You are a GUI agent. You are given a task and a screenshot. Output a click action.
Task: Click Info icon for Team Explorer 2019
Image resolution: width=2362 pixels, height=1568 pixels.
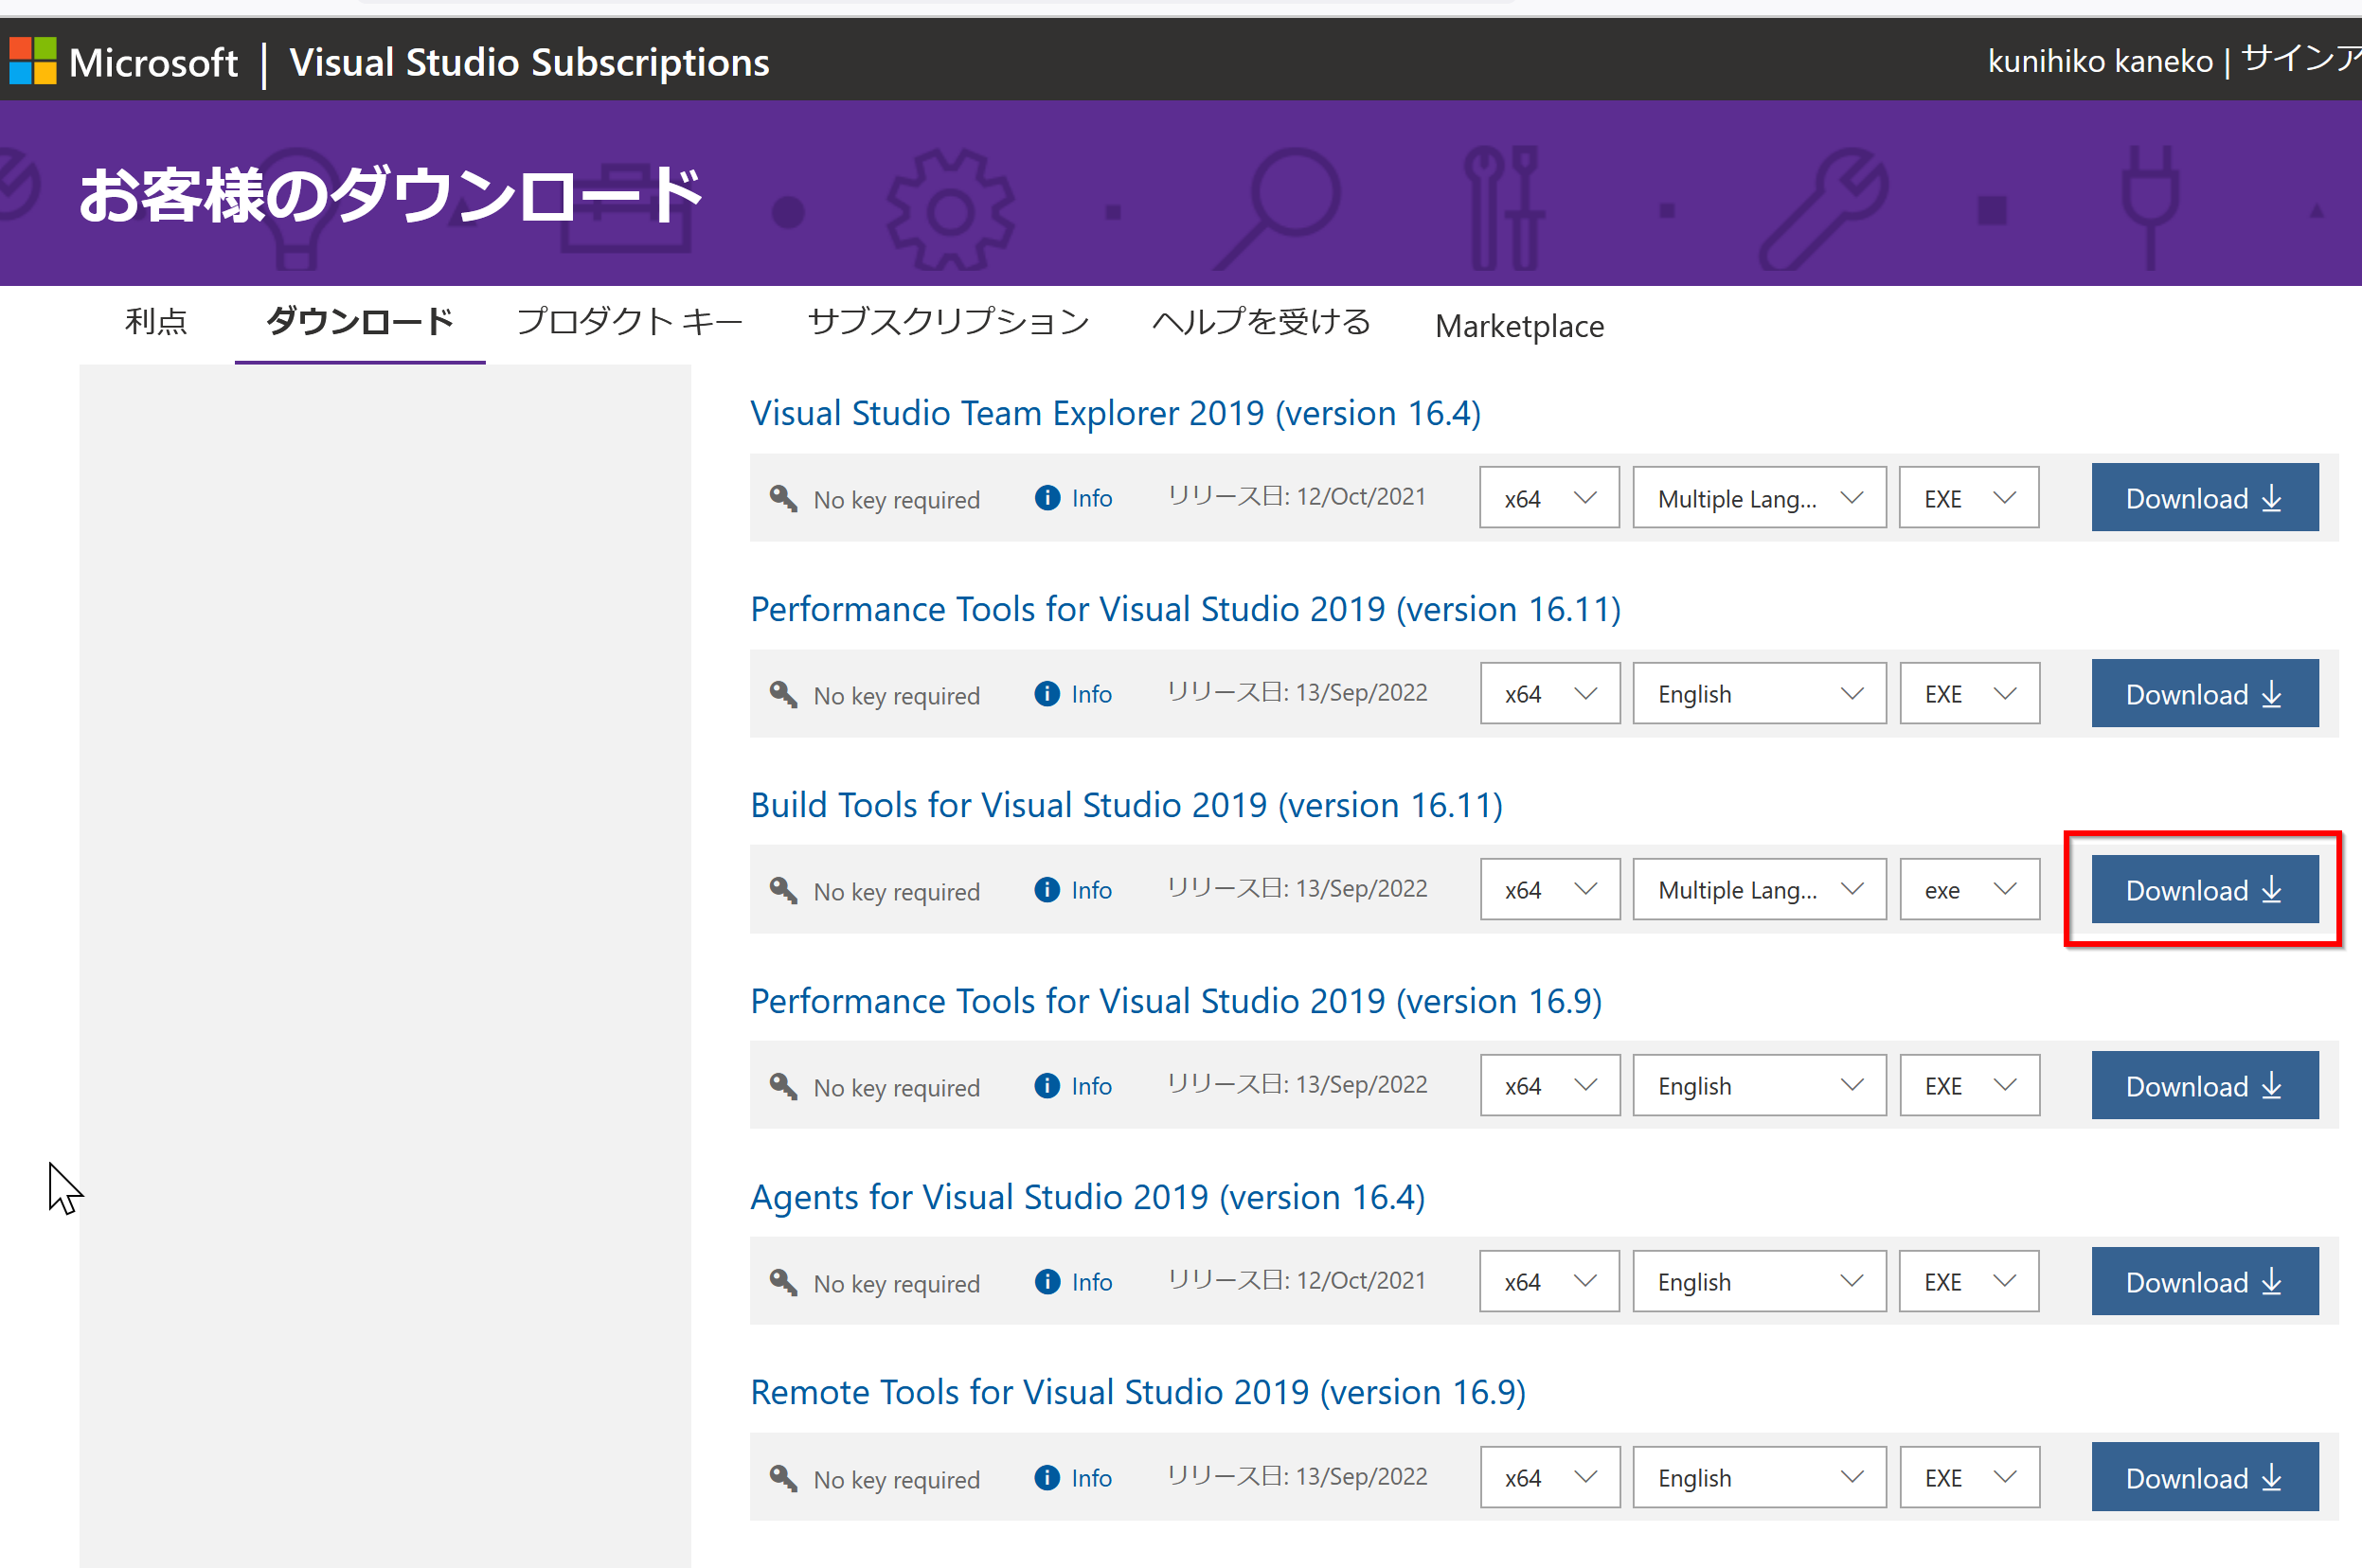(x=1047, y=498)
